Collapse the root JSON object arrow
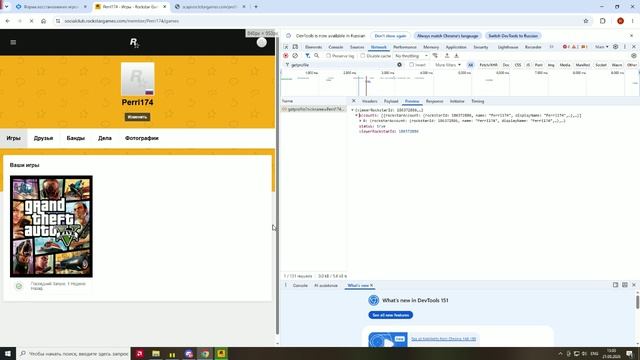This screenshot has height=360, width=640. (x=353, y=110)
